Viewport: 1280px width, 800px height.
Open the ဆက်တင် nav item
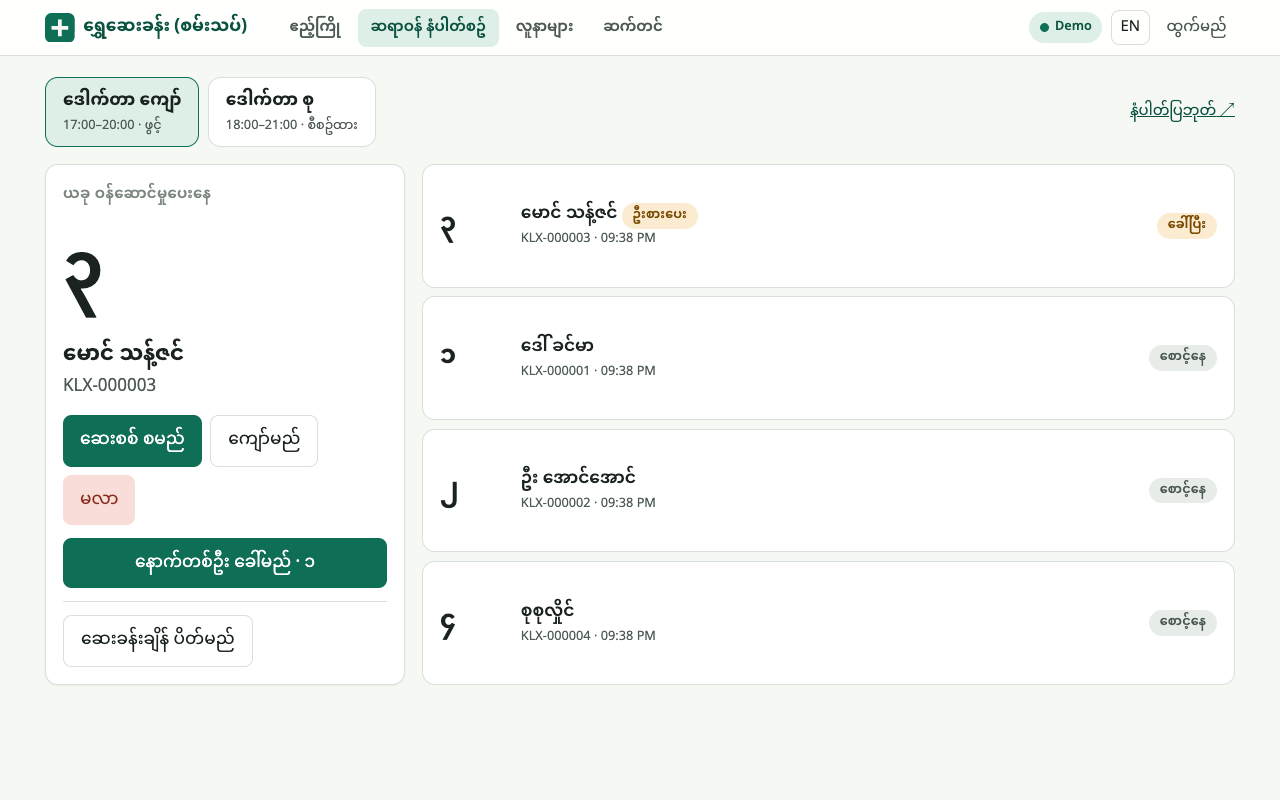click(632, 28)
